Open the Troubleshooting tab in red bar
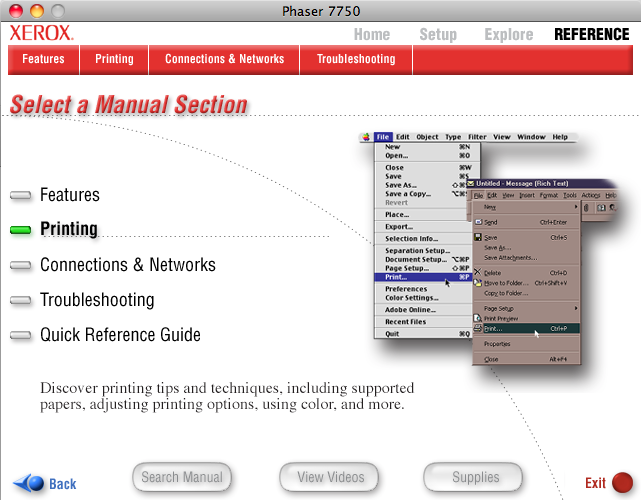The width and height of the screenshot is (641, 500). (x=356, y=59)
